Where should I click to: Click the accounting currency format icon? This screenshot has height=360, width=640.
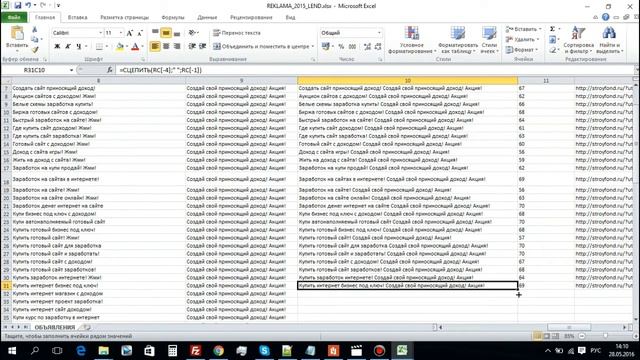tap(325, 47)
